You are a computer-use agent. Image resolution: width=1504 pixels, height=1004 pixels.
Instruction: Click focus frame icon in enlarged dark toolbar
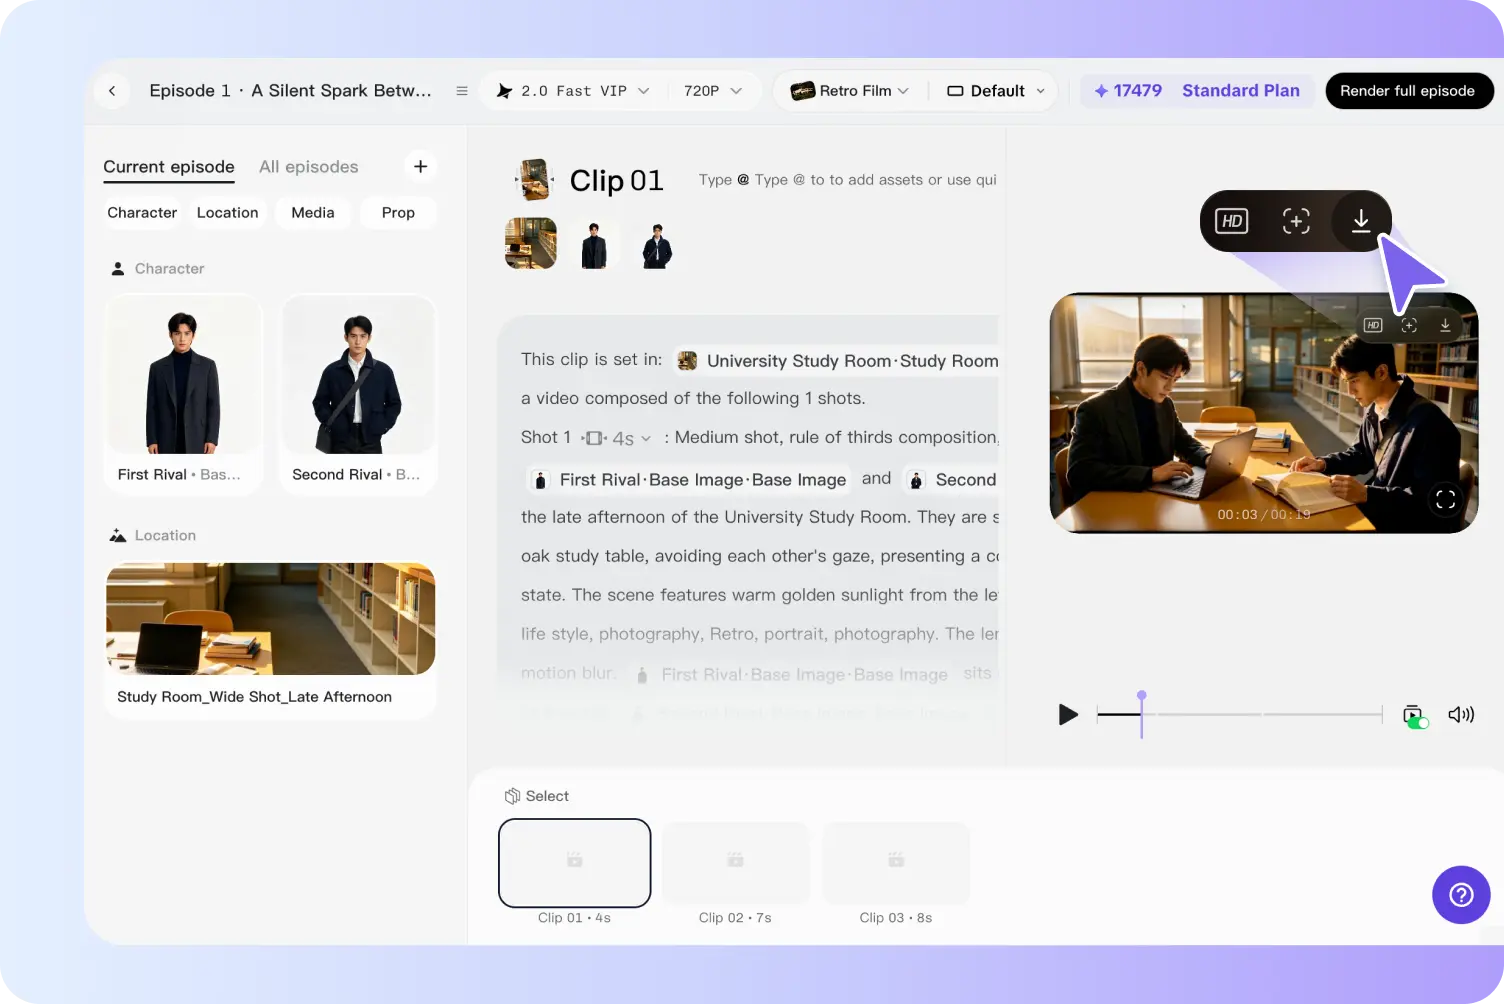[x=1296, y=221]
